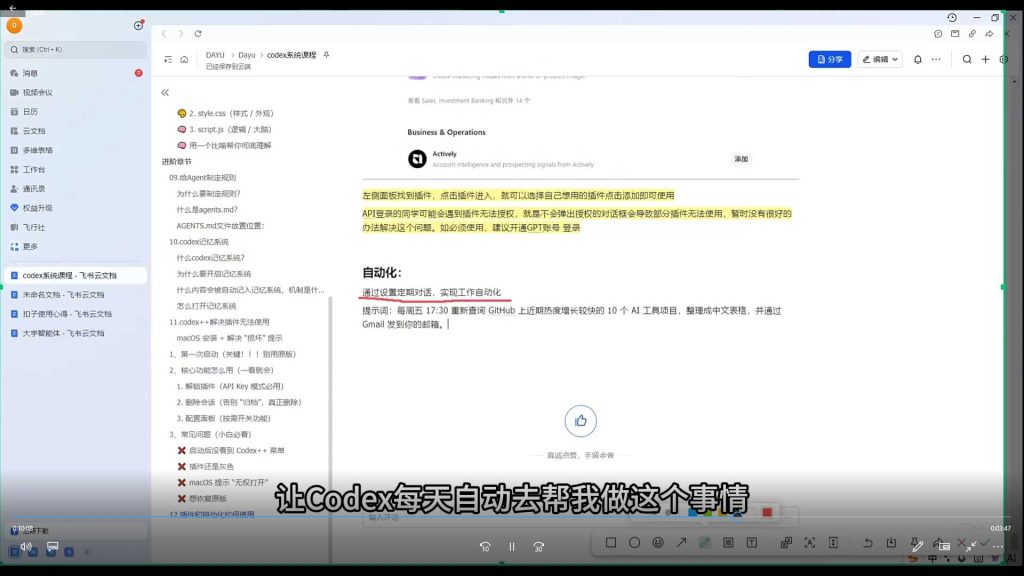Open video player more options ellipsis
1024x576 pixels.
[x=997, y=546]
